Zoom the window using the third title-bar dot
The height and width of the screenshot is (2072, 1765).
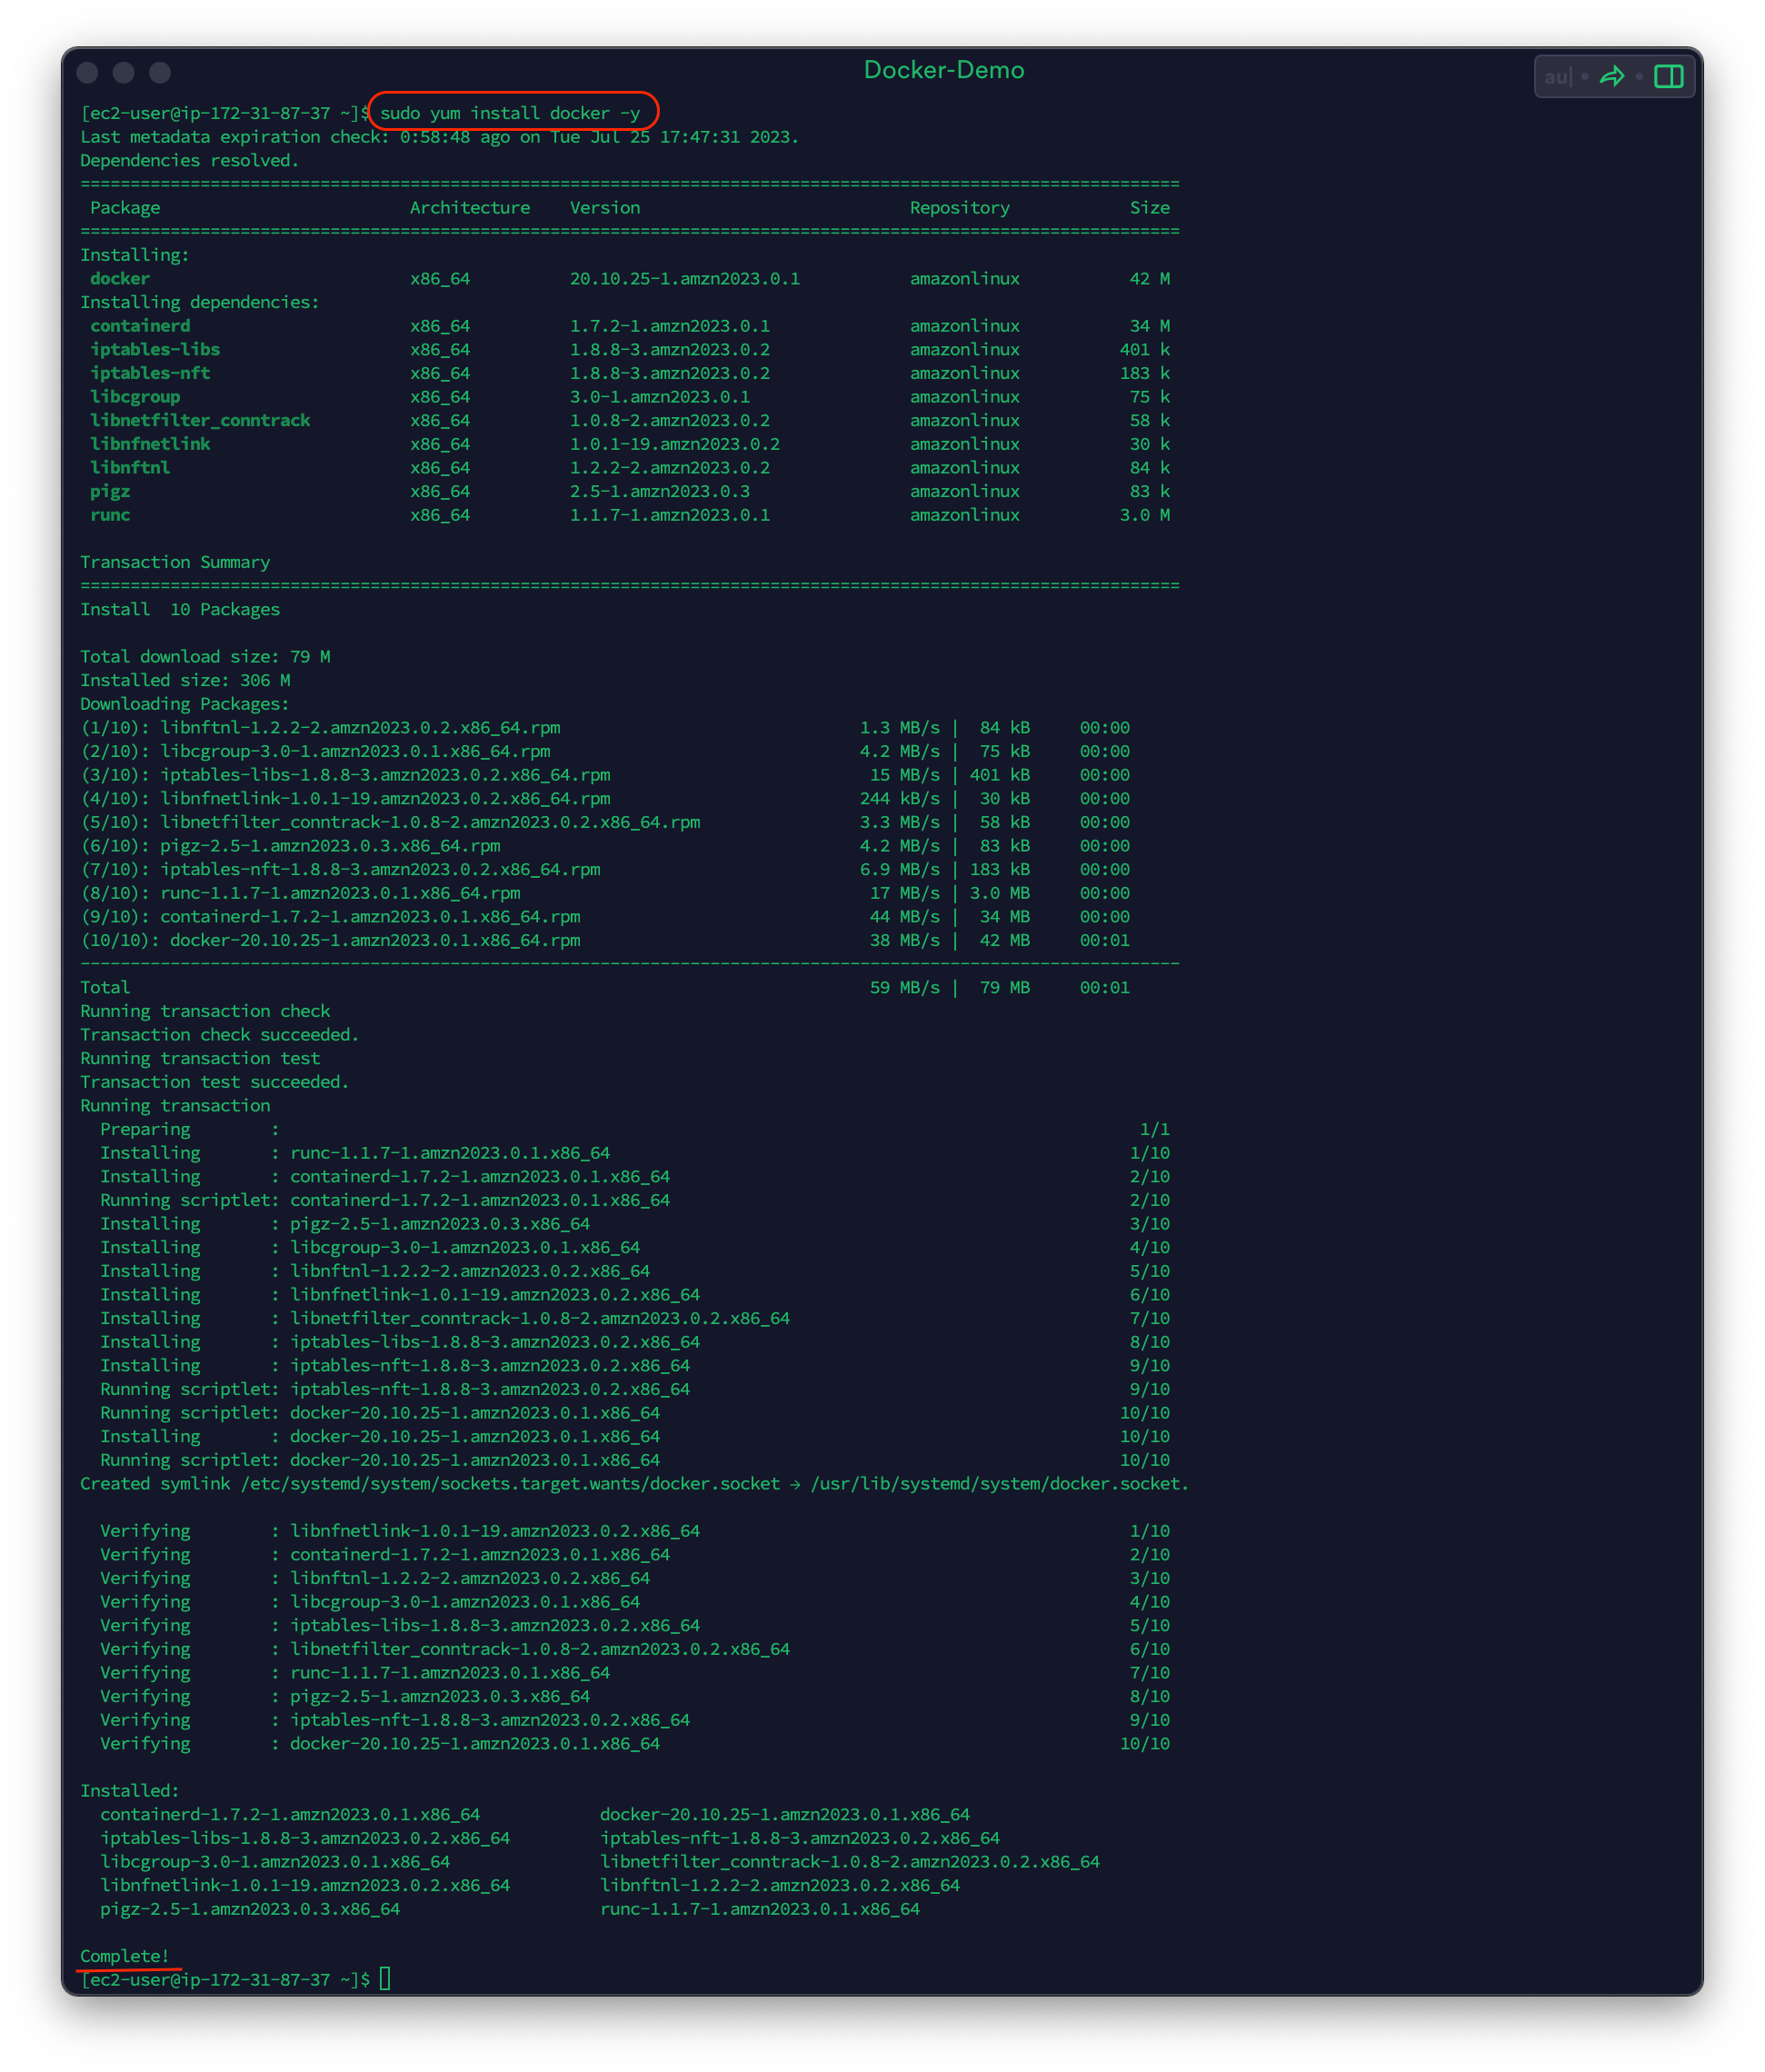pos(159,72)
